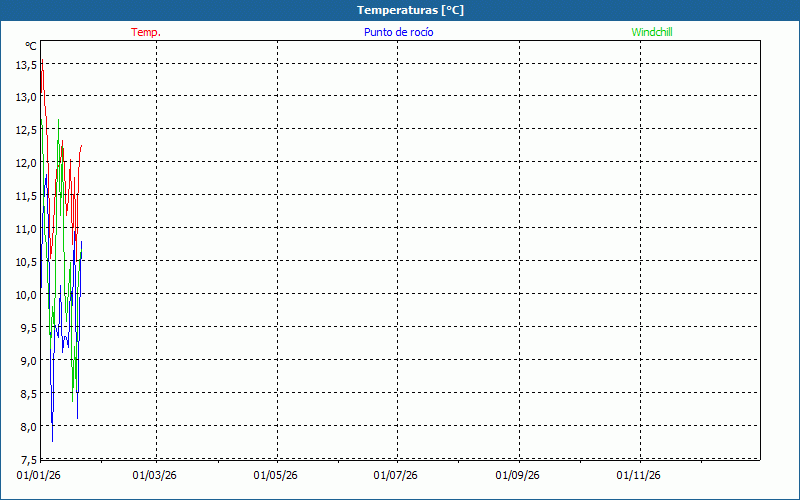
Task: Click the 11,0 y-axis label
Action: click(x=26, y=229)
